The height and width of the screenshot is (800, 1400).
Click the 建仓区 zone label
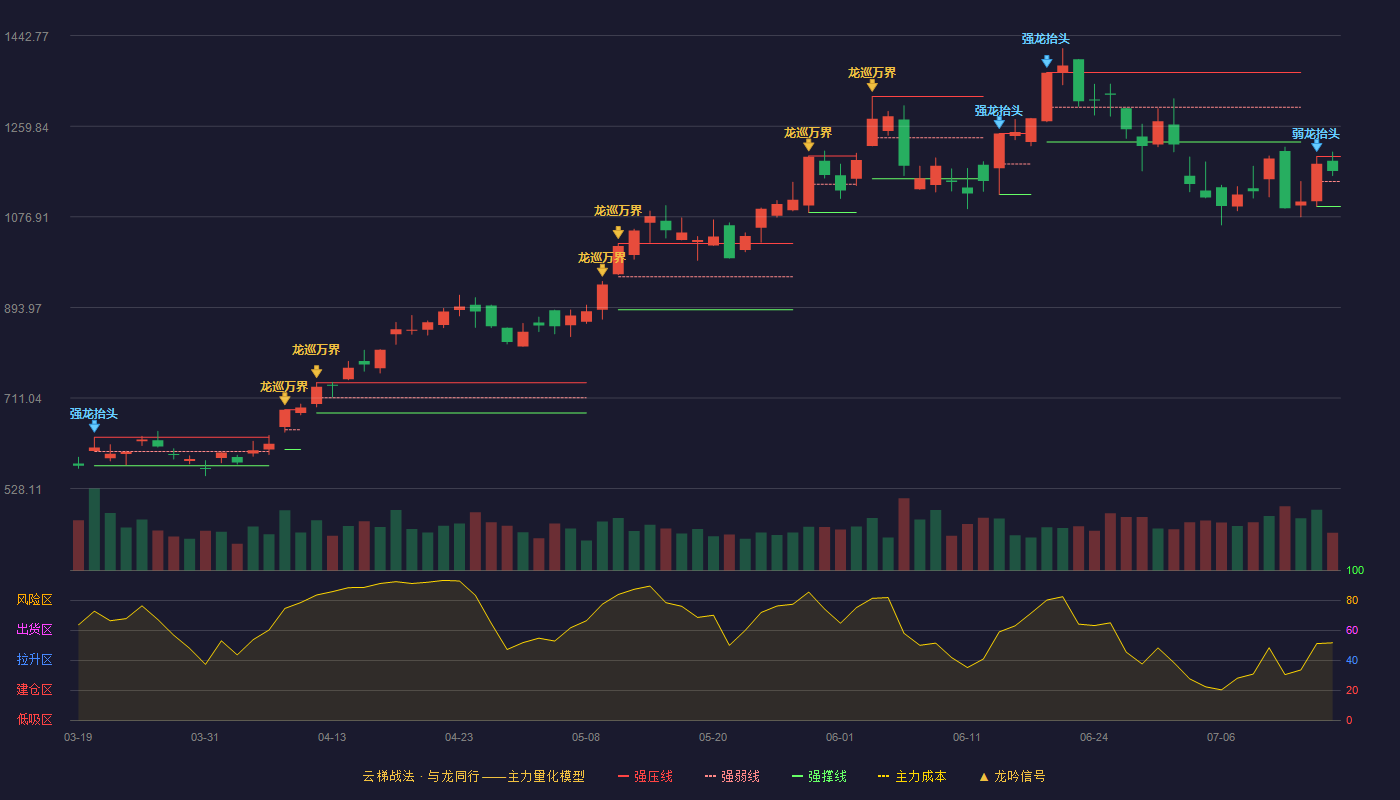click(34, 690)
